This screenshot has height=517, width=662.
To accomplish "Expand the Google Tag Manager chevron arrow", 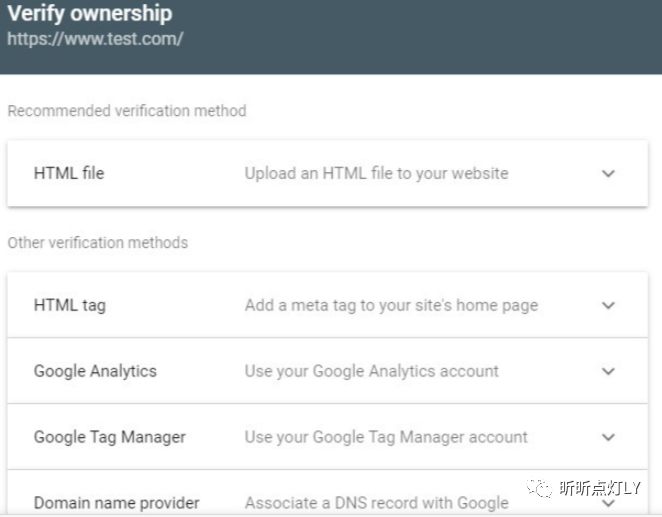I will tap(608, 437).
